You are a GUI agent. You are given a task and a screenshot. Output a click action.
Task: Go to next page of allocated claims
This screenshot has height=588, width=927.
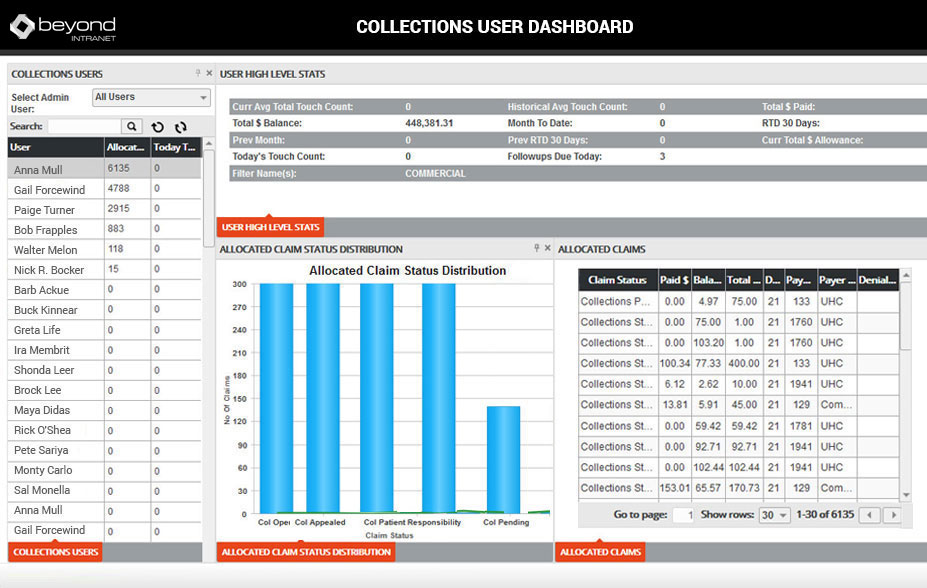click(892, 515)
